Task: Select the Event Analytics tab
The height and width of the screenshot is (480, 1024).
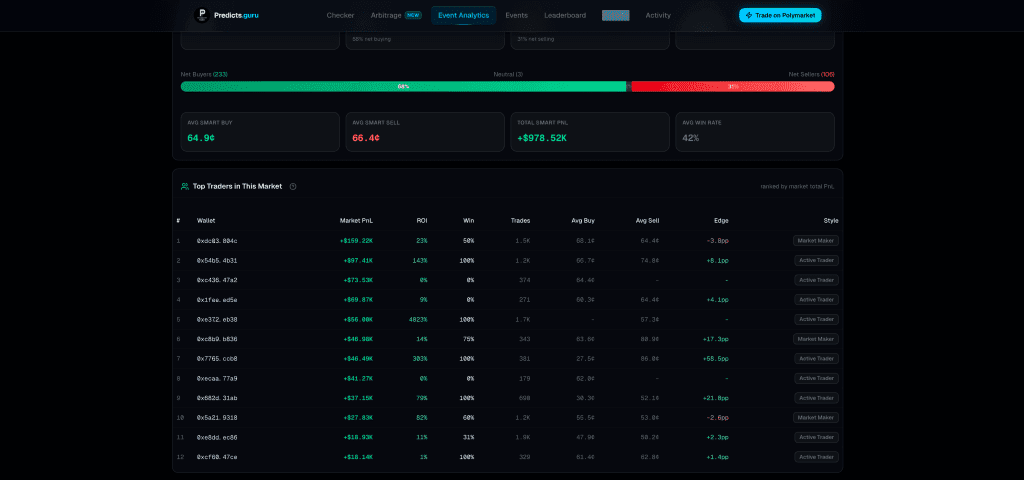Action: [x=464, y=15]
